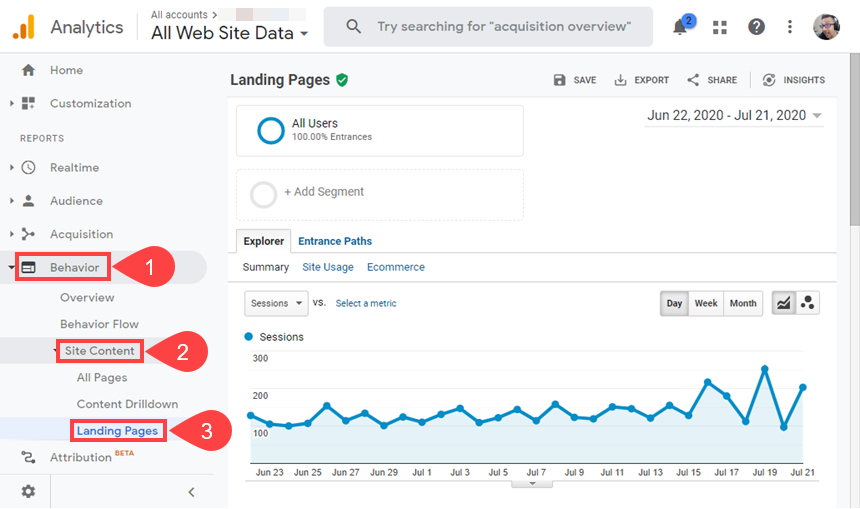The height and width of the screenshot is (509, 860).
Task: Click the Share report icon
Action: pyautogui.click(x=693, y=80)
